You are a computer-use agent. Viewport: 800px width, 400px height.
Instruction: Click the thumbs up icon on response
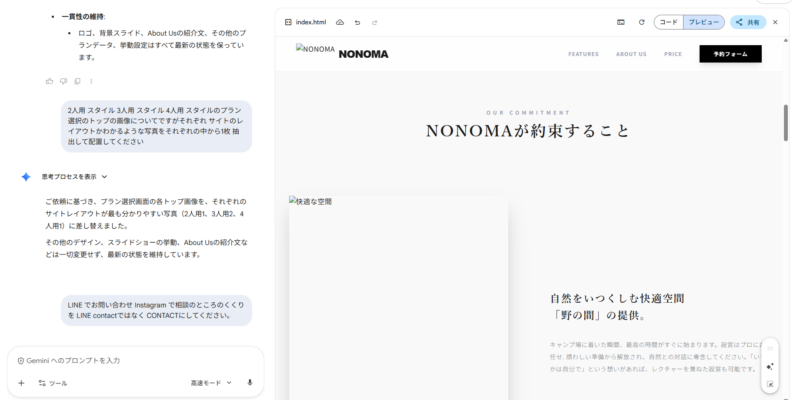point(50,81)
